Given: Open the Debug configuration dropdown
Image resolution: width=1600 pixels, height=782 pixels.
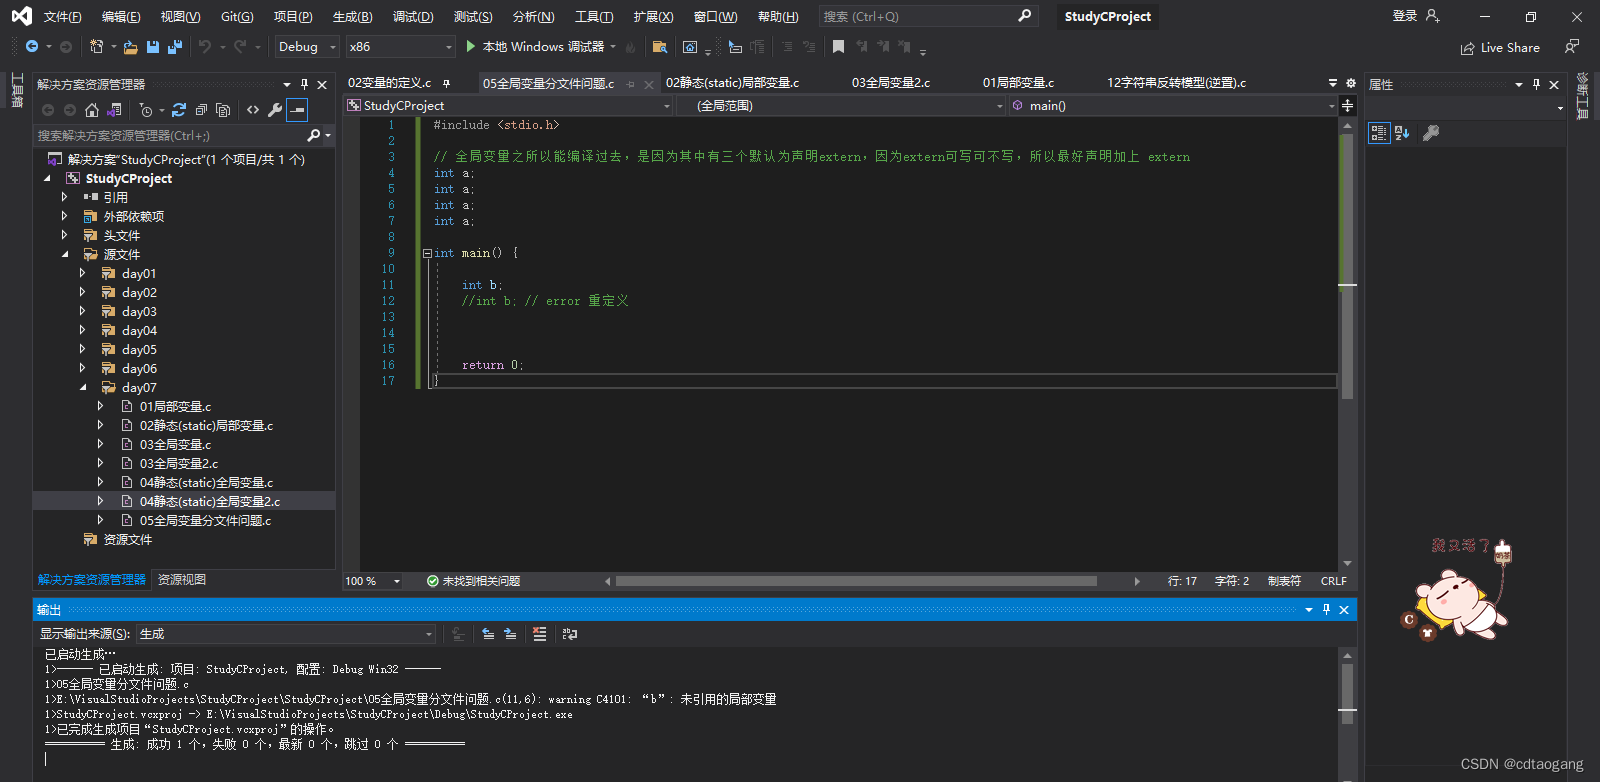Looking at the screenshot, I should click(307, 47).
